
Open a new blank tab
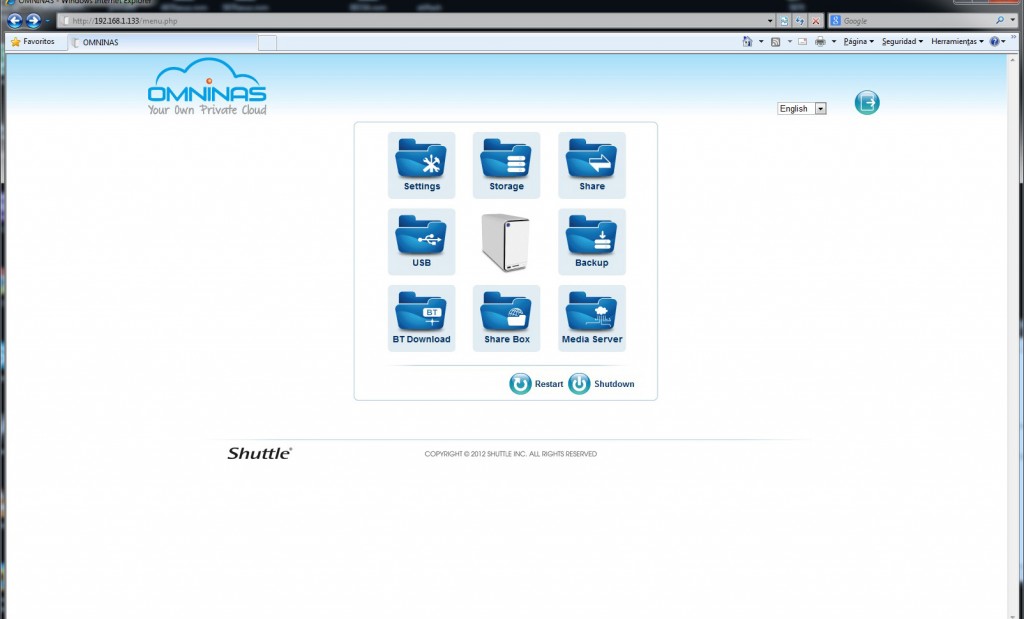point(267,43)
